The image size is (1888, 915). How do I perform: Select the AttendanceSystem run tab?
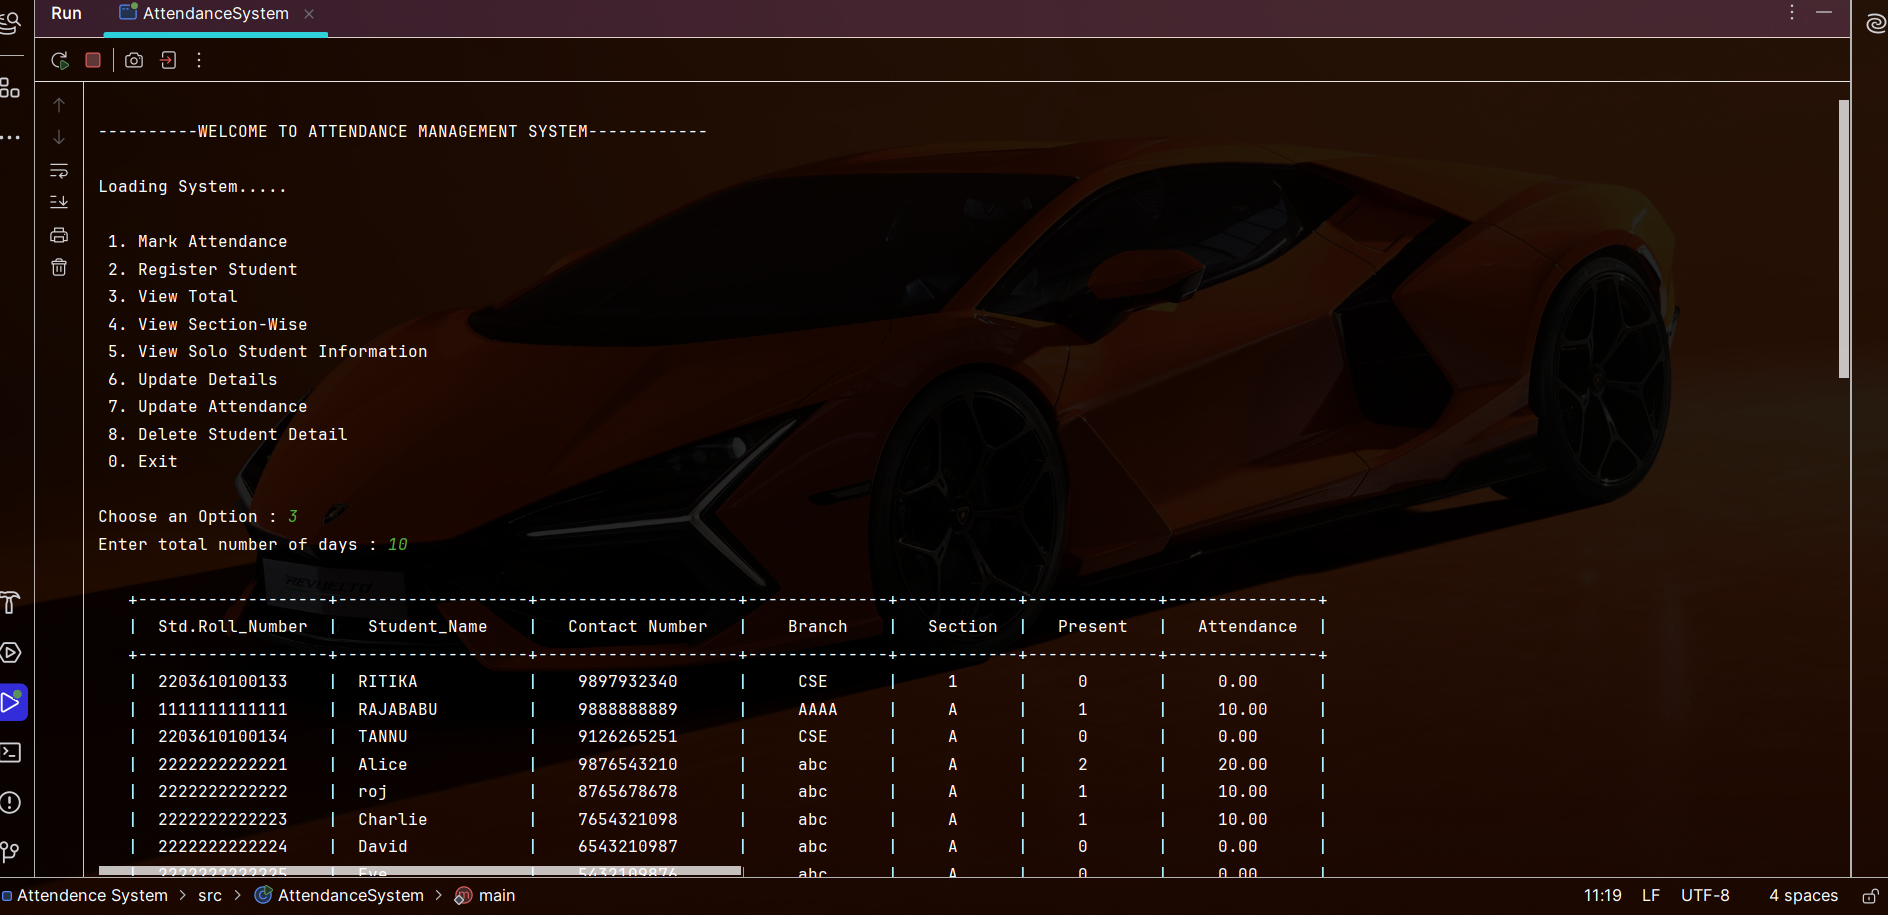pos(215,14)
